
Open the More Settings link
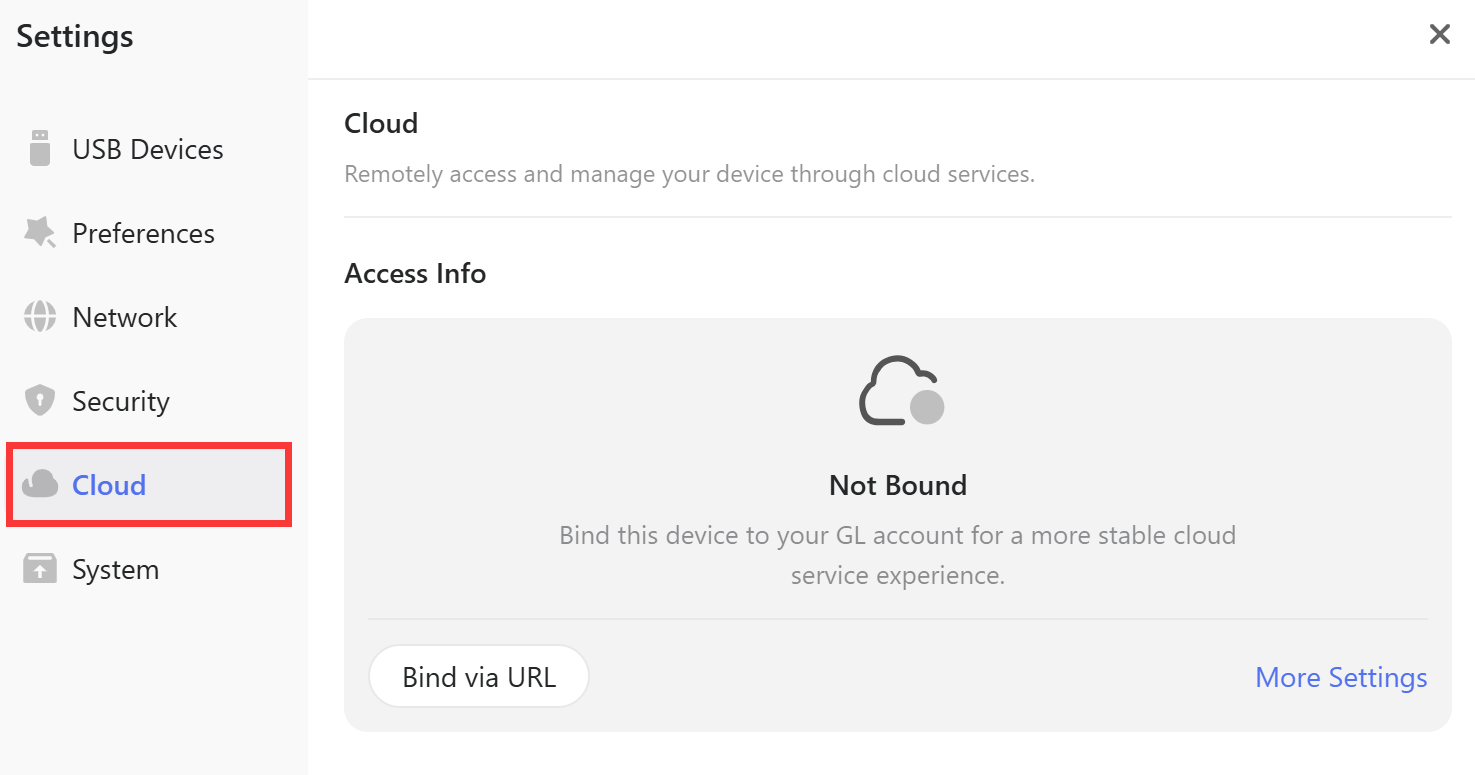point(1341,677)
